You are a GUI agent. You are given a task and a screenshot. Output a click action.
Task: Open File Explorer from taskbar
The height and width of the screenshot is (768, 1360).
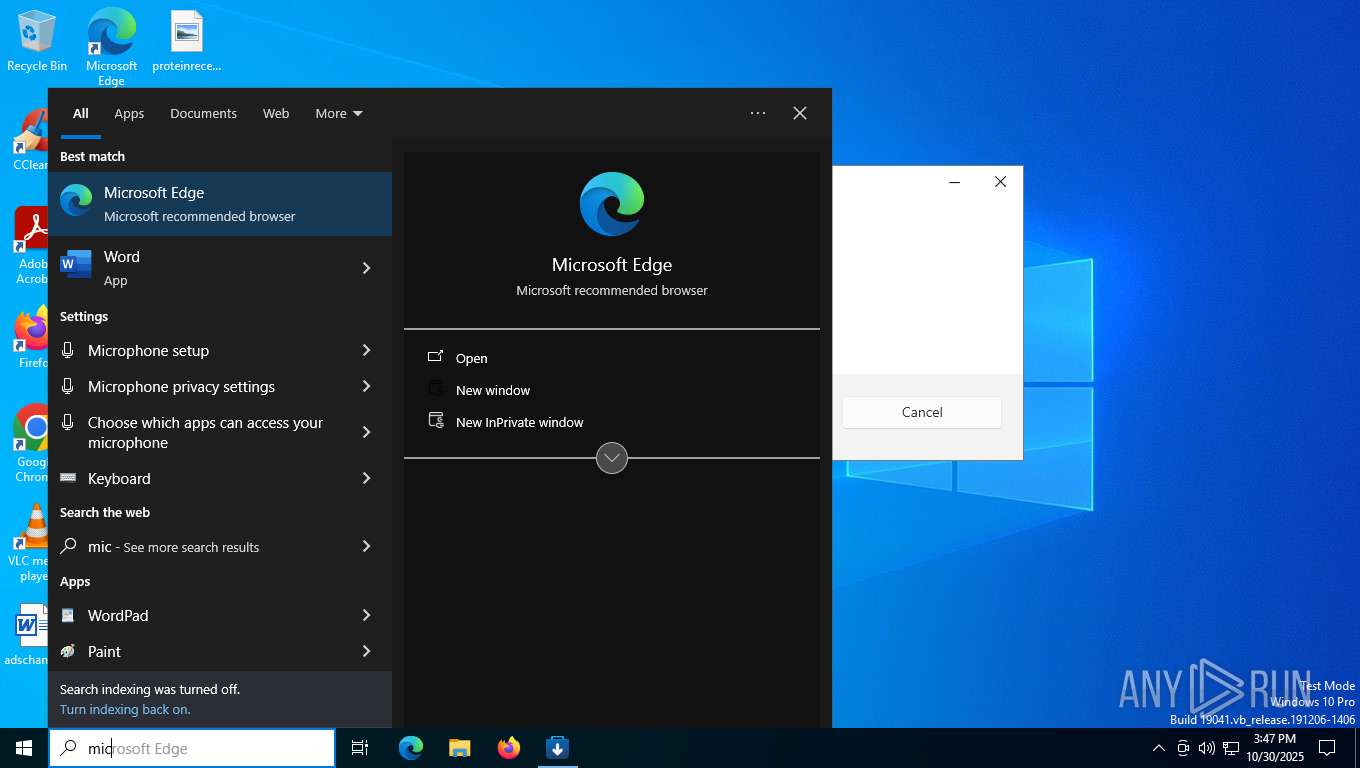tap(460, 748)
